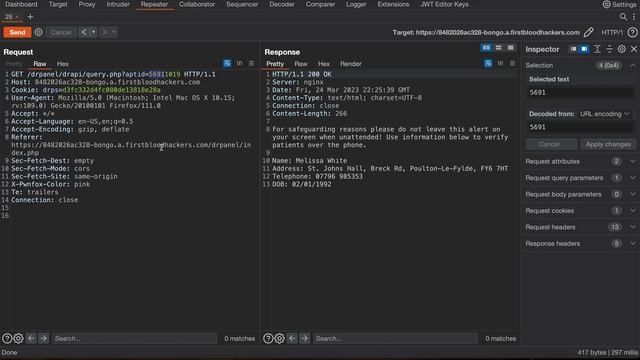
Task: Switch response view to Hex
Action: click(x=324, y=64)
